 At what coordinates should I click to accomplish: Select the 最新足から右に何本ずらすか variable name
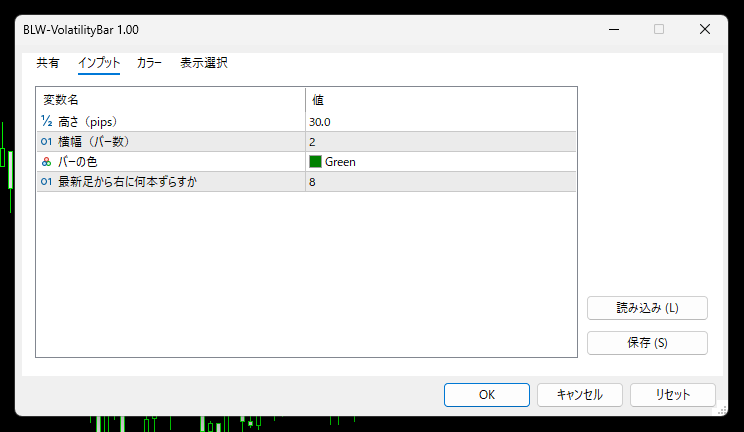pyautogui.click(x=127, y=182)
